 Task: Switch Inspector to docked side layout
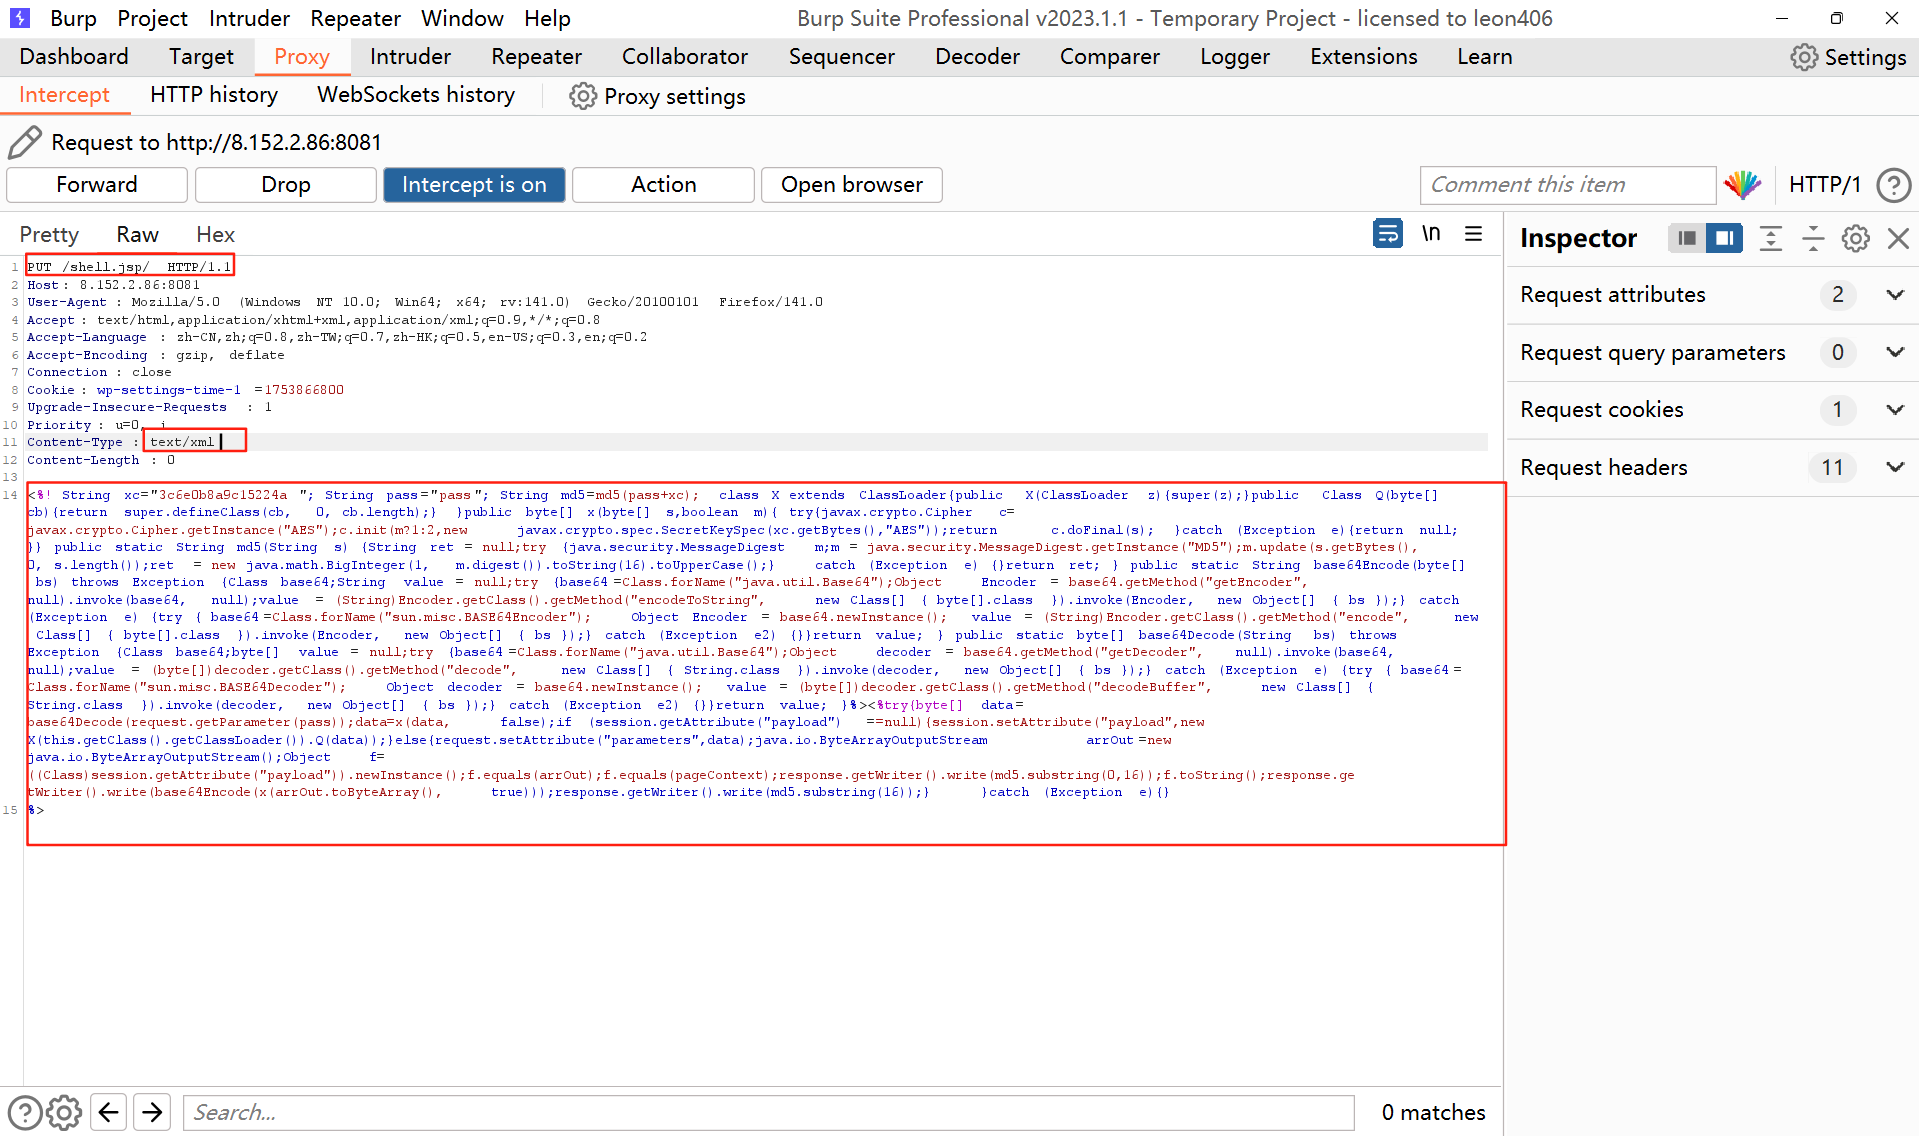1686,238
